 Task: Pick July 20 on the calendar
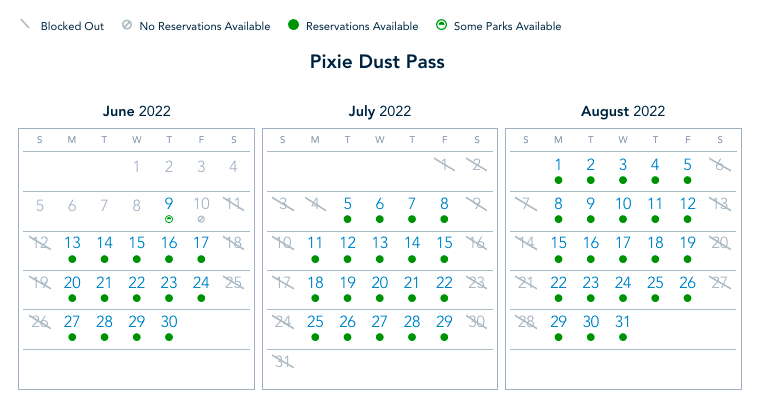pos(380,282)
